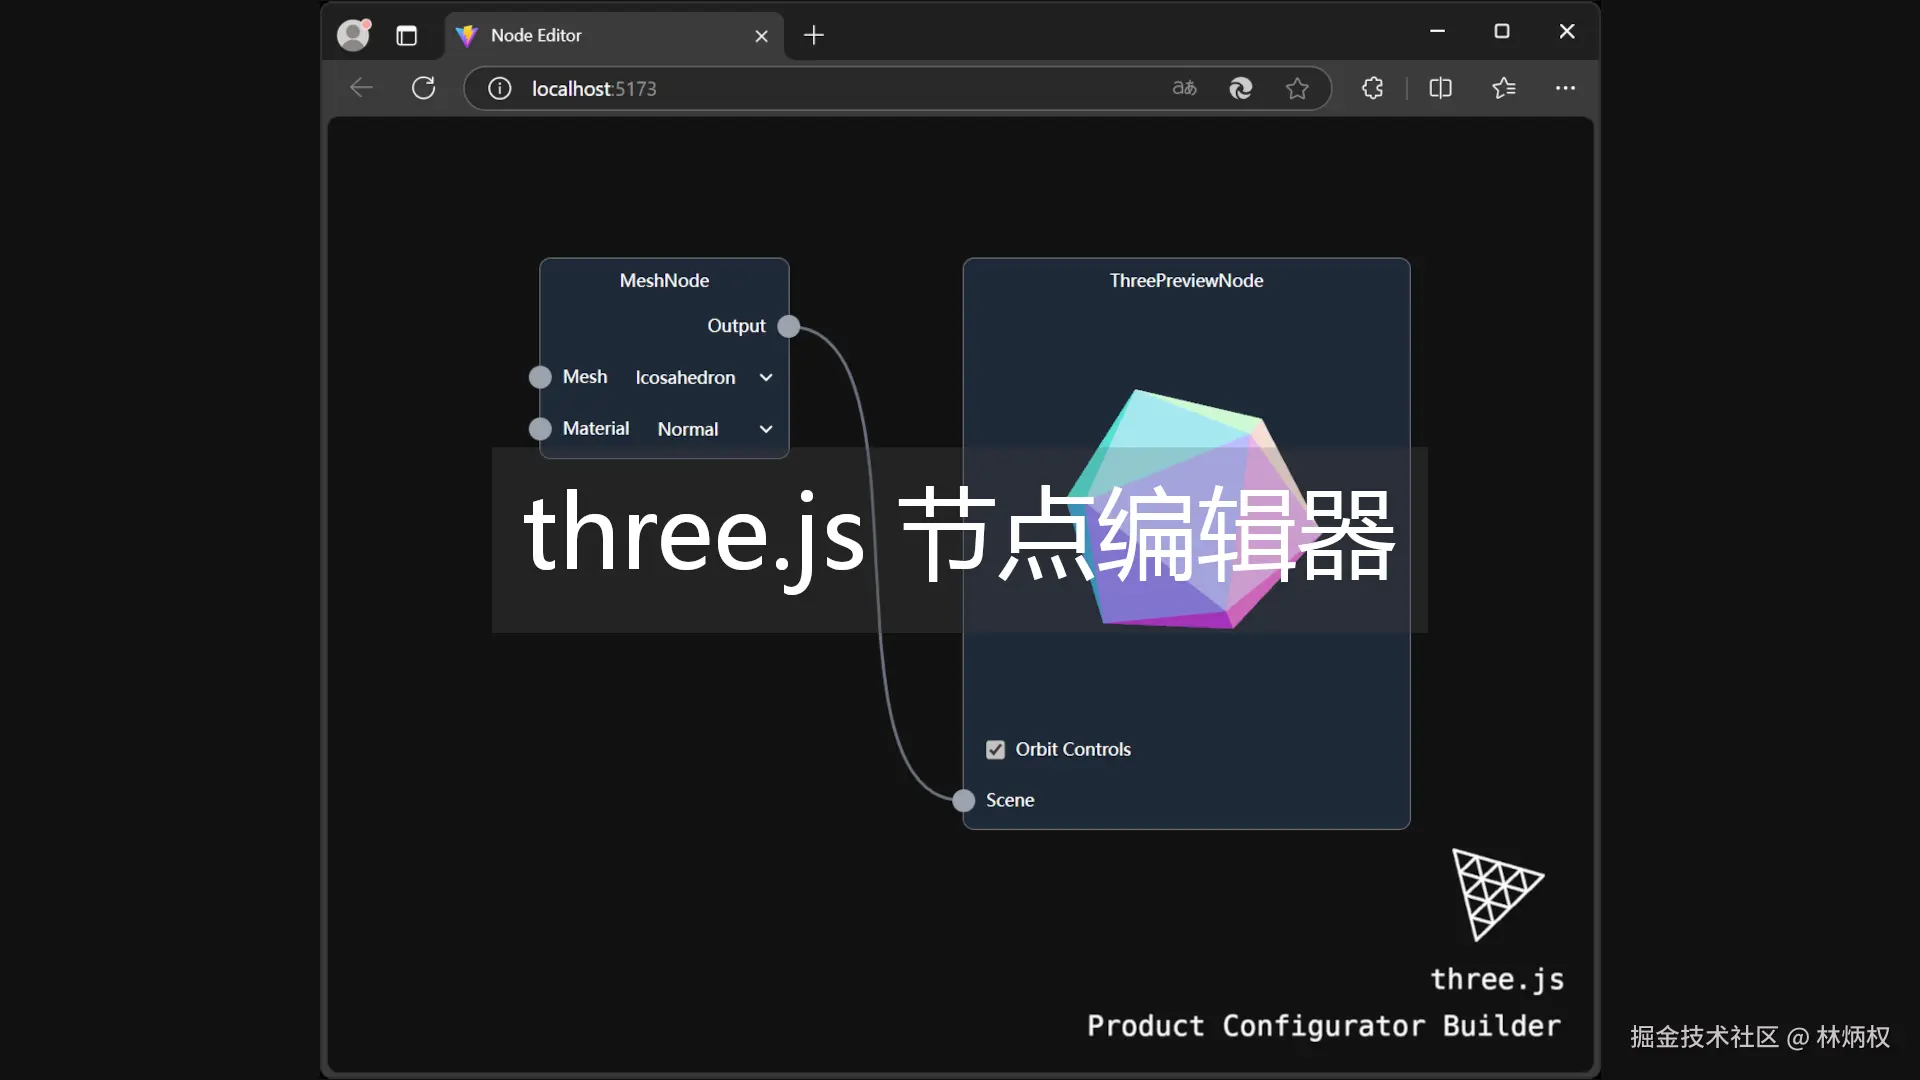Open a new browser tab
1920x1080 pixels.
(814, 36)
